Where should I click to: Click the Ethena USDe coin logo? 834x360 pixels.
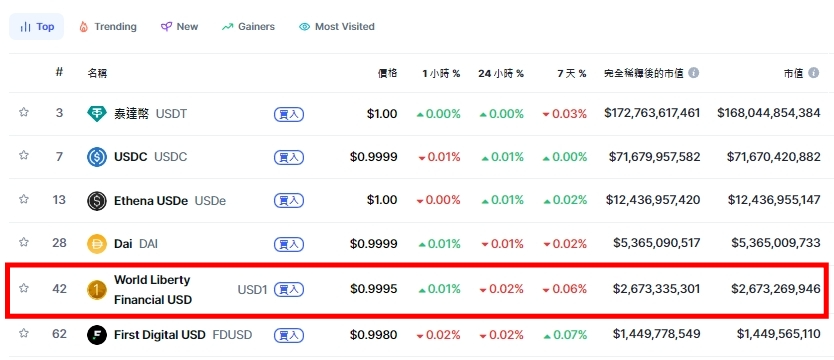pyautogui.click(x=97, y=200)
